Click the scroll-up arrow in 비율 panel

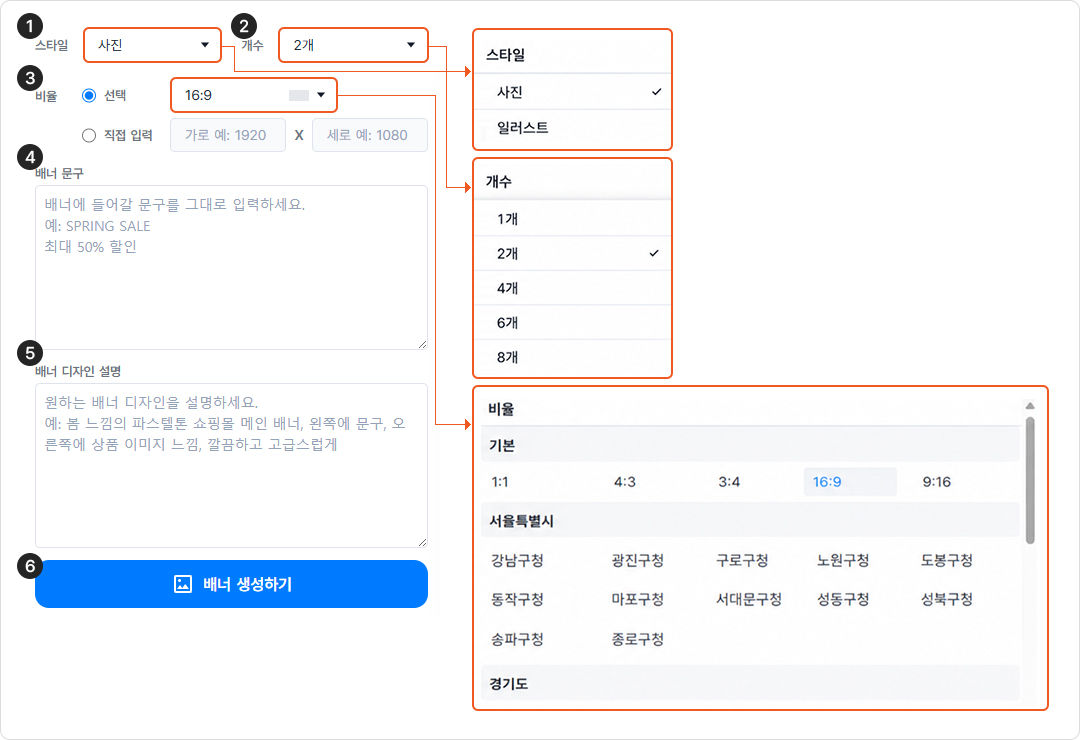coord(1030,406)
